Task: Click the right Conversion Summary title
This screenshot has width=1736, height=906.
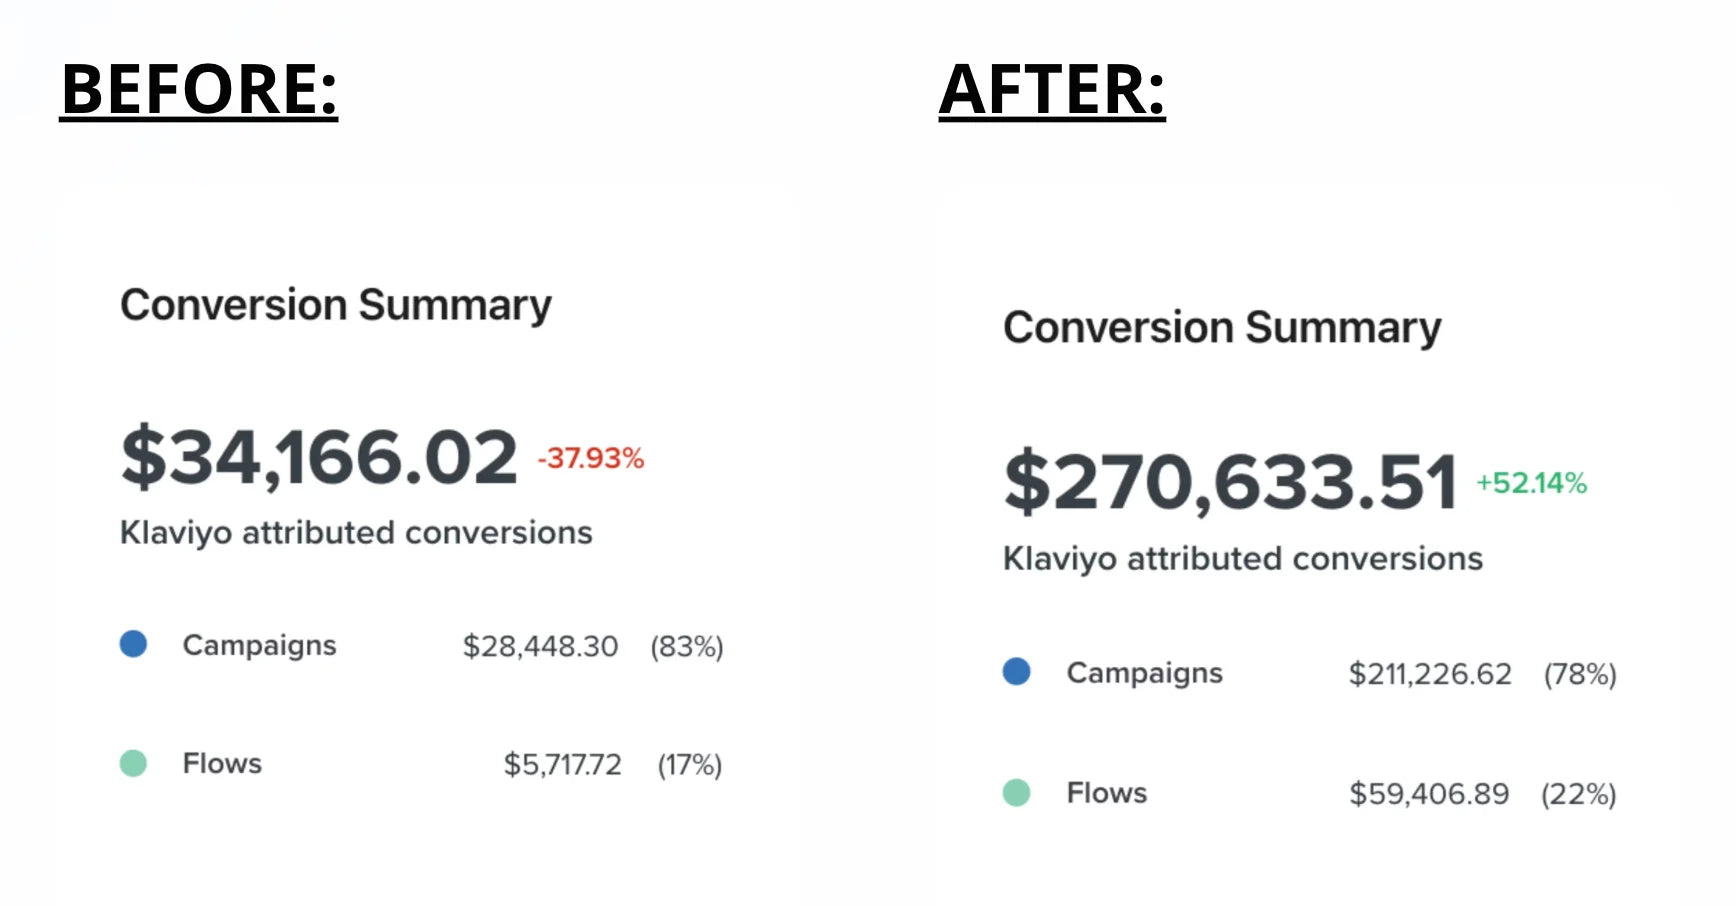Action: pos(1222,329)
